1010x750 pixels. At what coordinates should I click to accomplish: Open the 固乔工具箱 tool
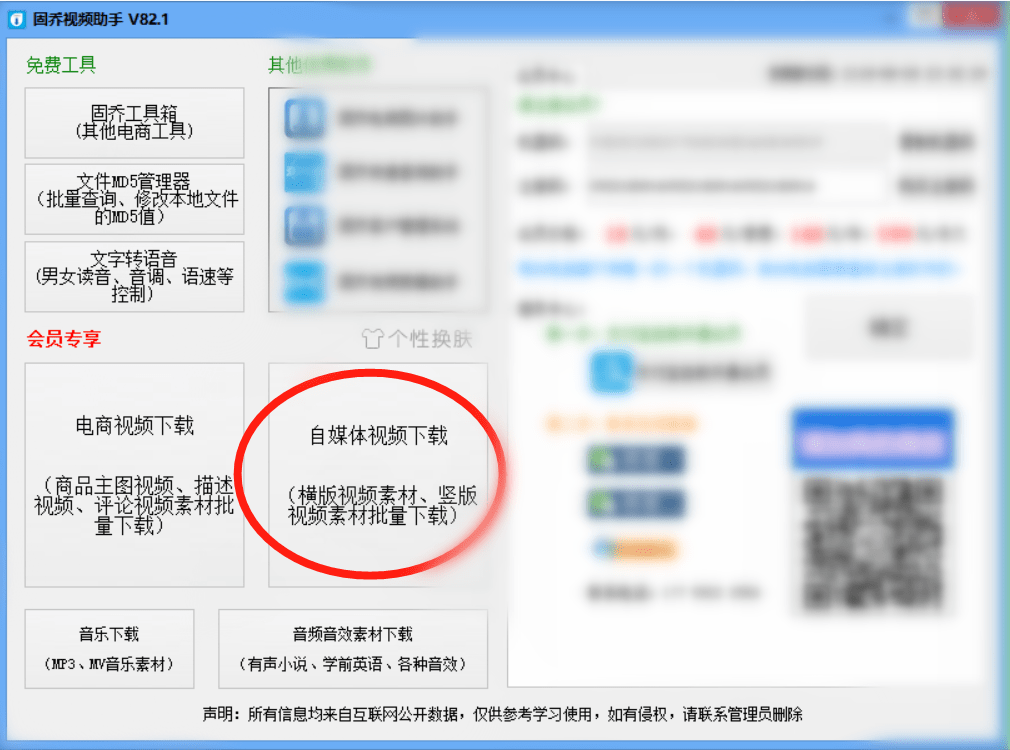(133, 122)
